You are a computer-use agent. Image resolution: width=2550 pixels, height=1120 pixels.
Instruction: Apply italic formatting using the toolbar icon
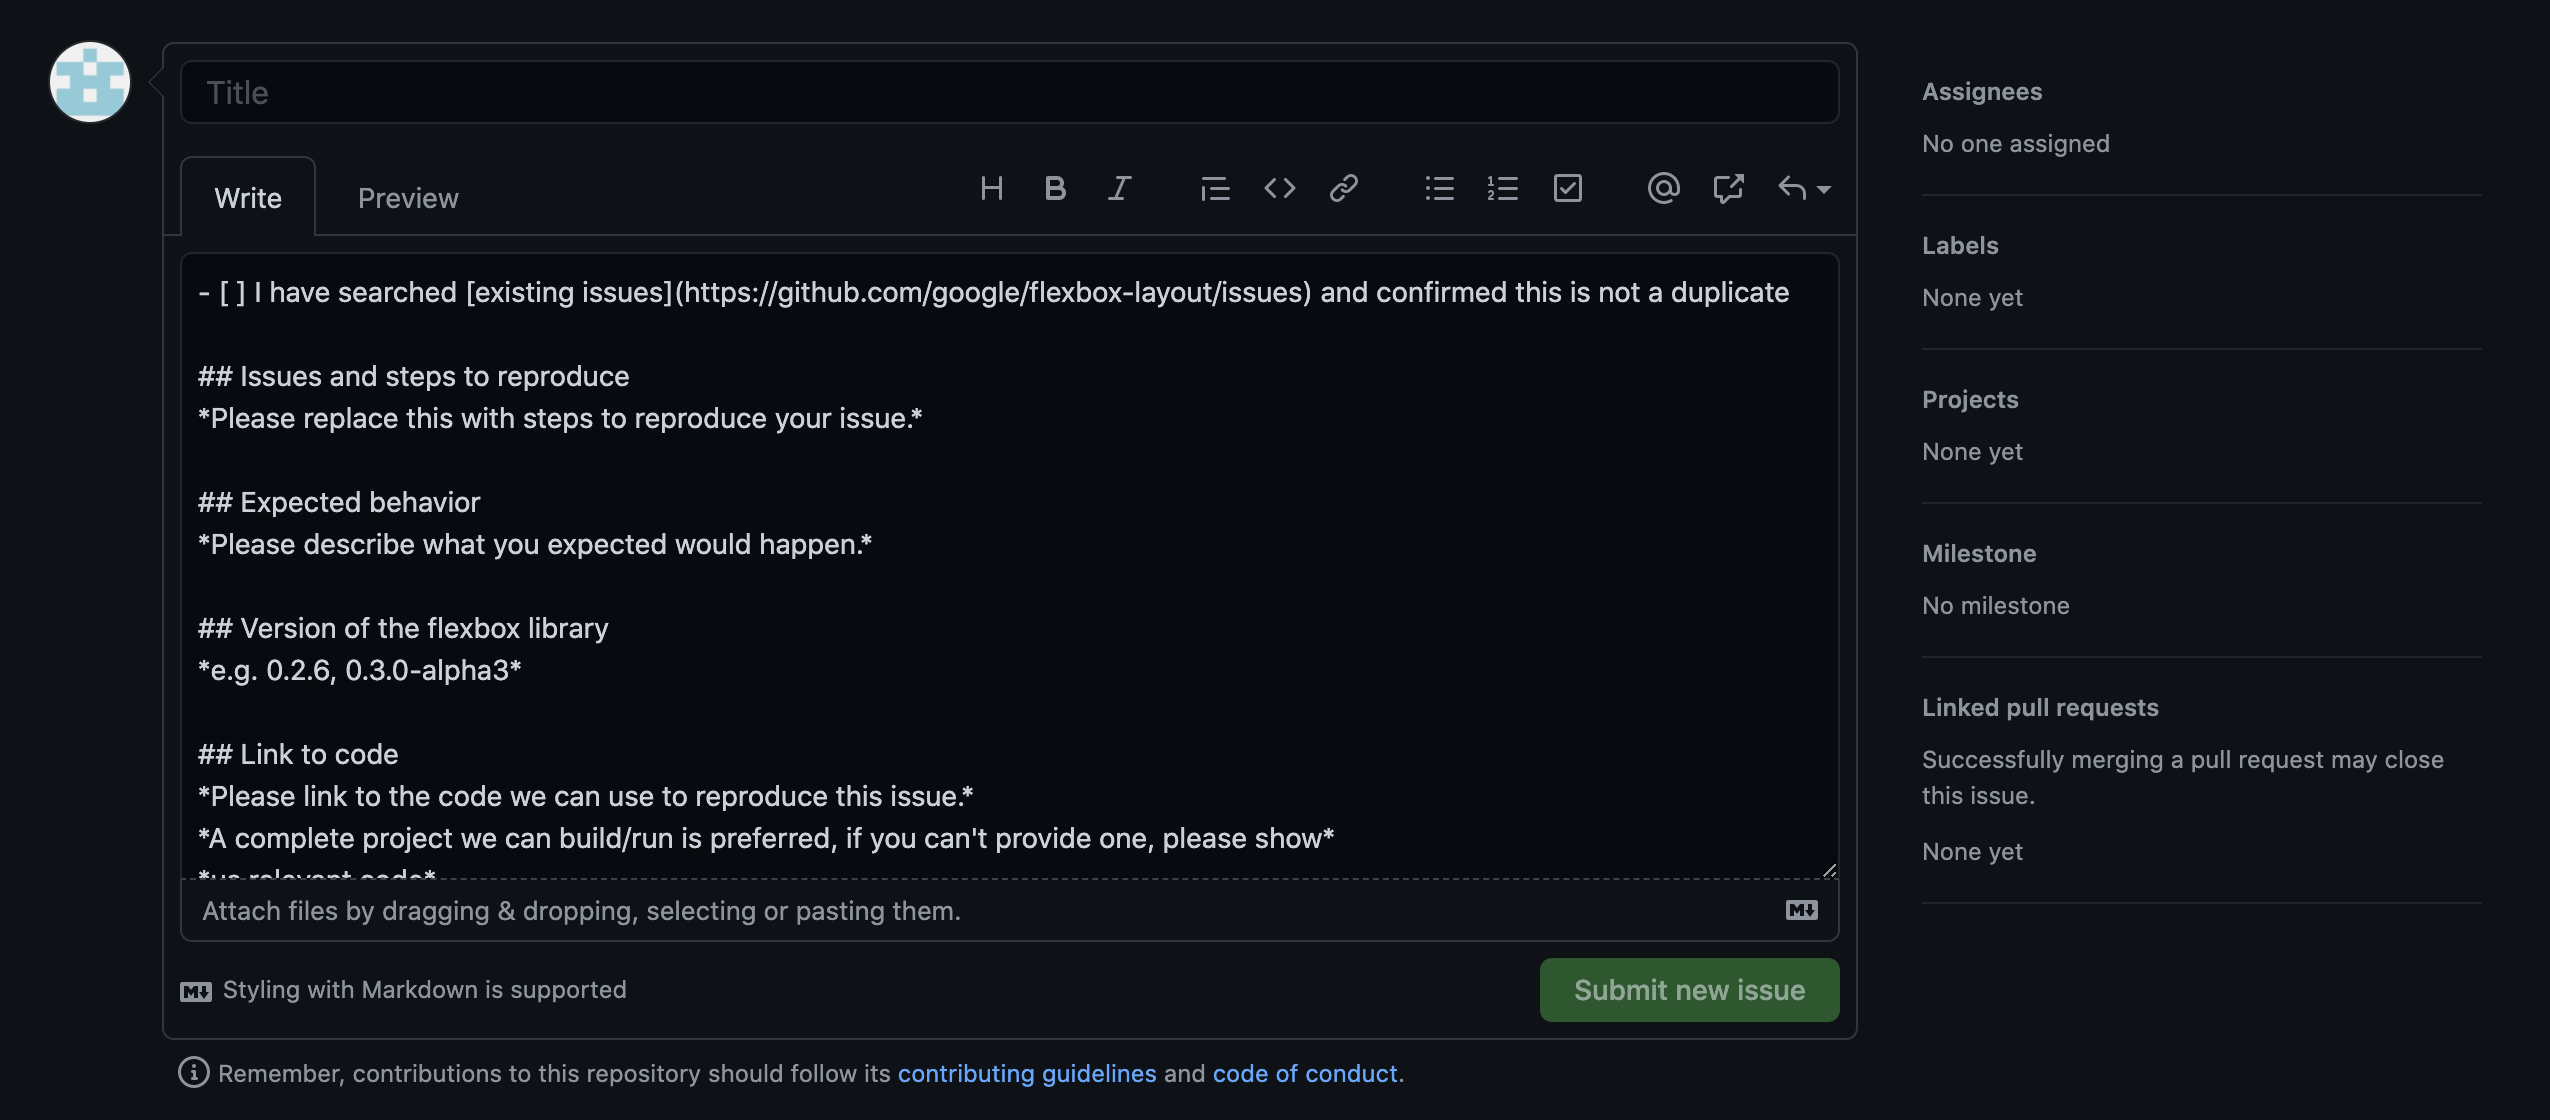tap(1119, 188)
